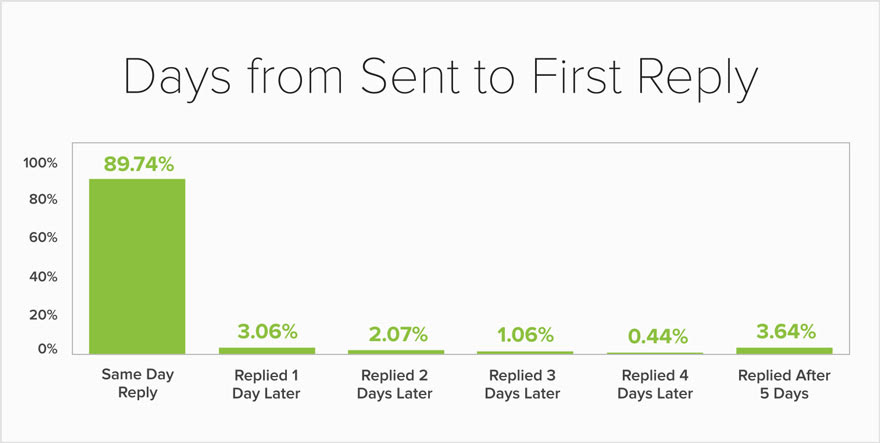Viewport: 880px width, 443px height.
Task: Click the chart title Days from Sent to First Reply
Action: 440,79
